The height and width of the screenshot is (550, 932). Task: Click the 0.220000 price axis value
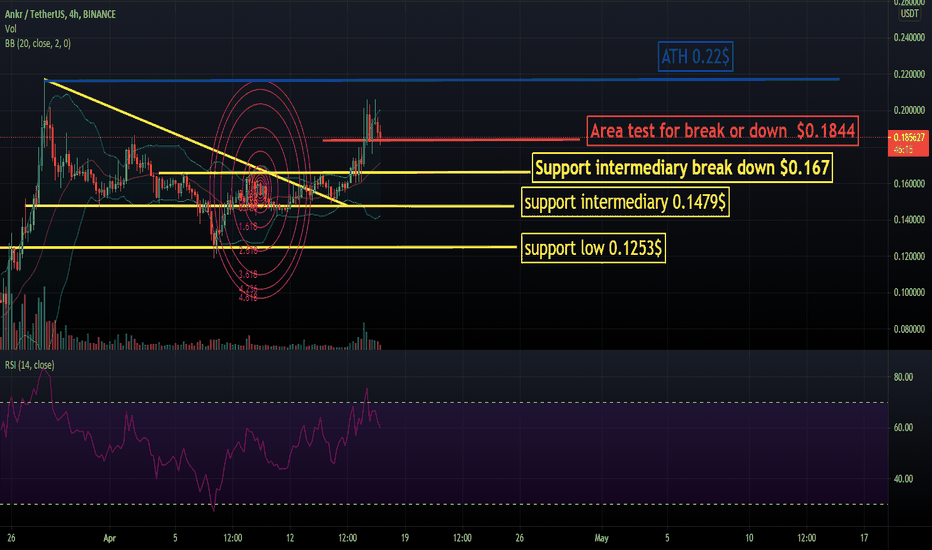pyautogui.click(x=909, y=74)
